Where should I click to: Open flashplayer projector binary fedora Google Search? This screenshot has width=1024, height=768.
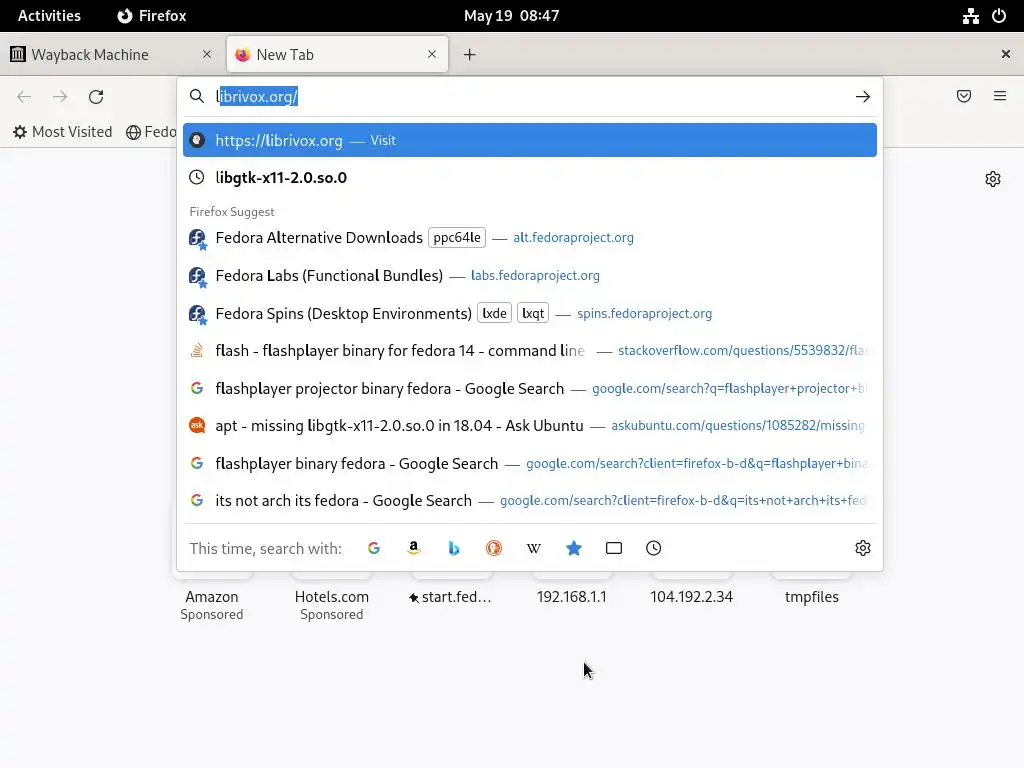(530, 389)
